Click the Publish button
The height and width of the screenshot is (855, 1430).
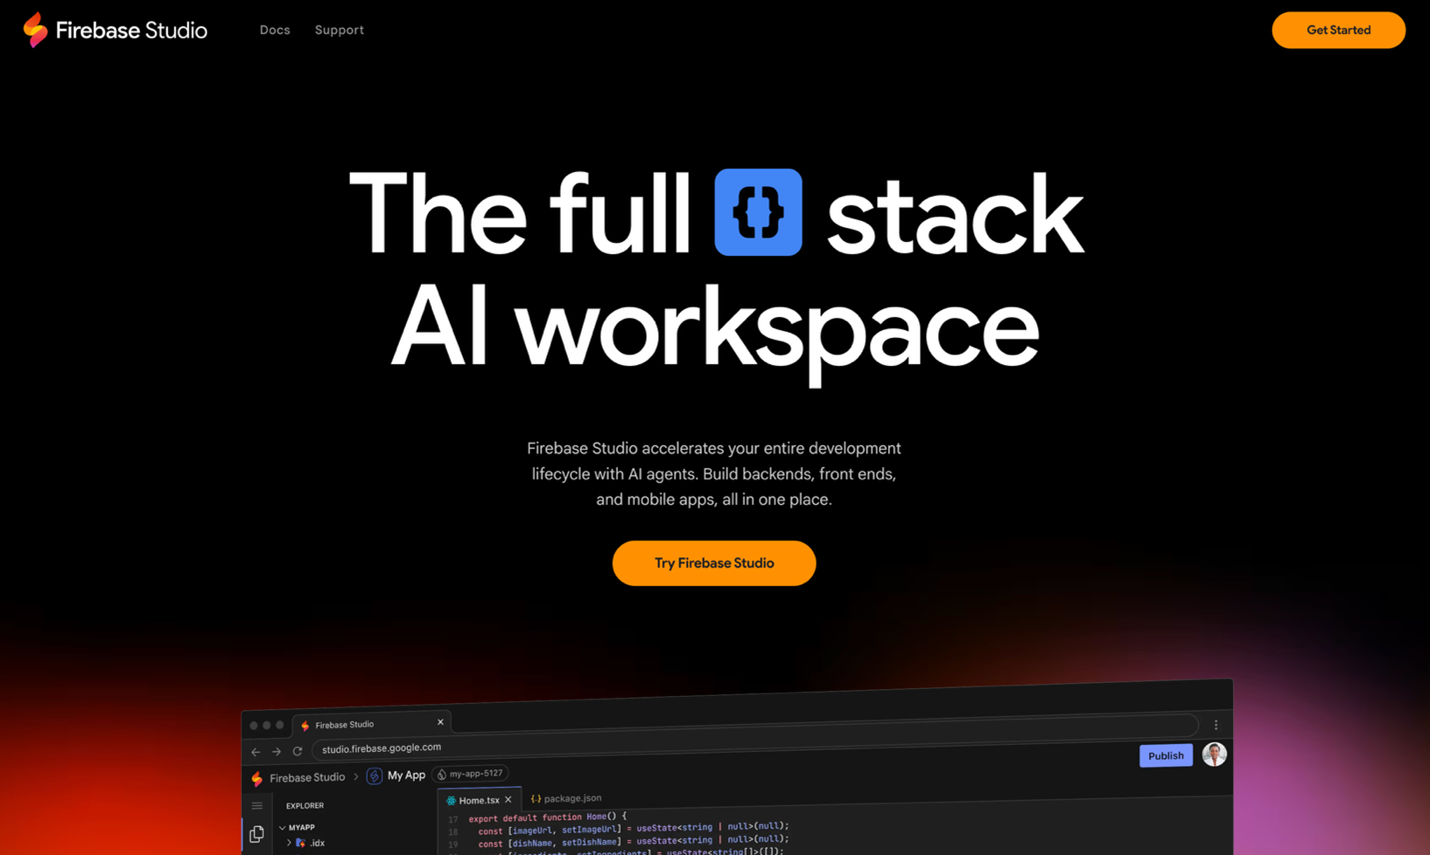point(1166,756)
